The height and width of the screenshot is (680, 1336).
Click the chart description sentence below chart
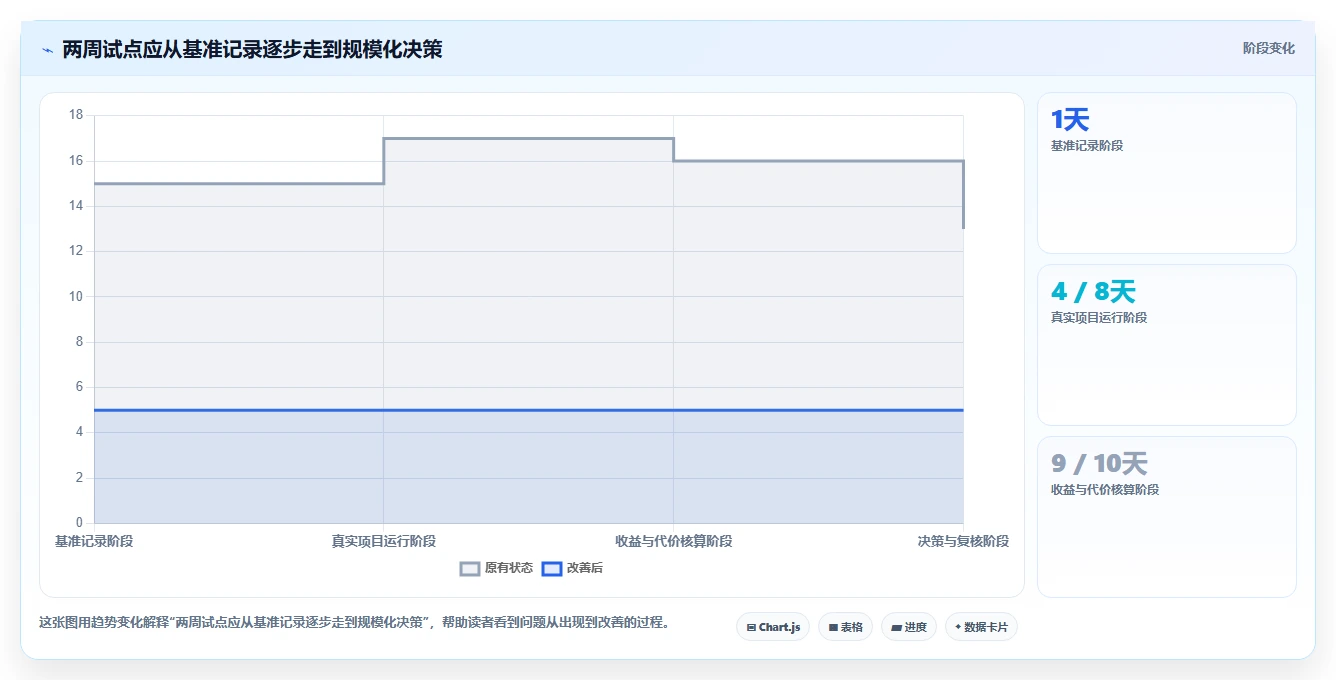(x=354, y=622)
